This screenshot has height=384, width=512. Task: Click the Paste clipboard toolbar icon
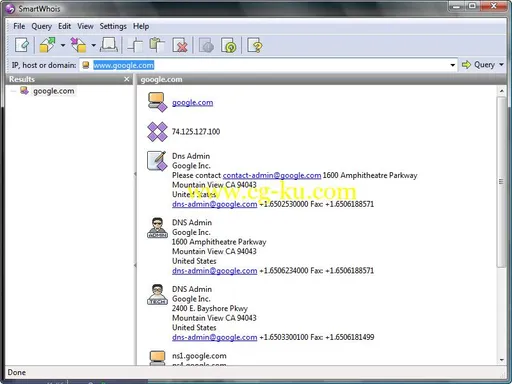click(x=157, y=45)
